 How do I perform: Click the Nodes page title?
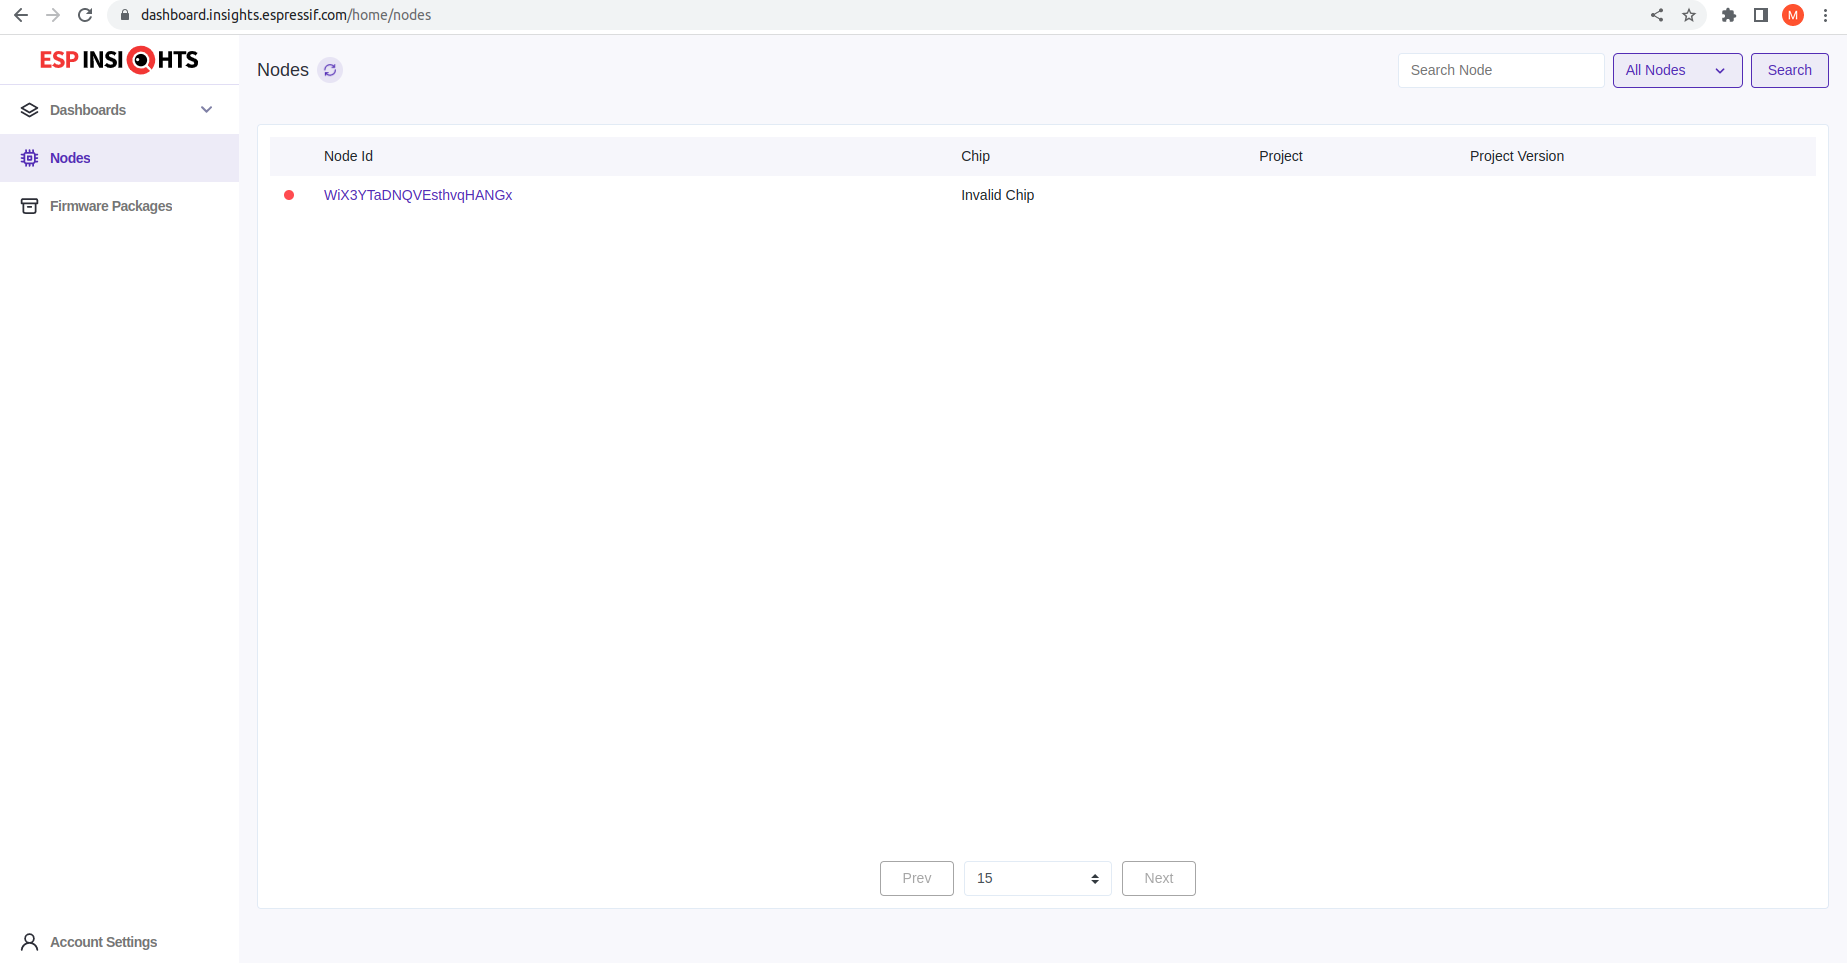(283, 70)
